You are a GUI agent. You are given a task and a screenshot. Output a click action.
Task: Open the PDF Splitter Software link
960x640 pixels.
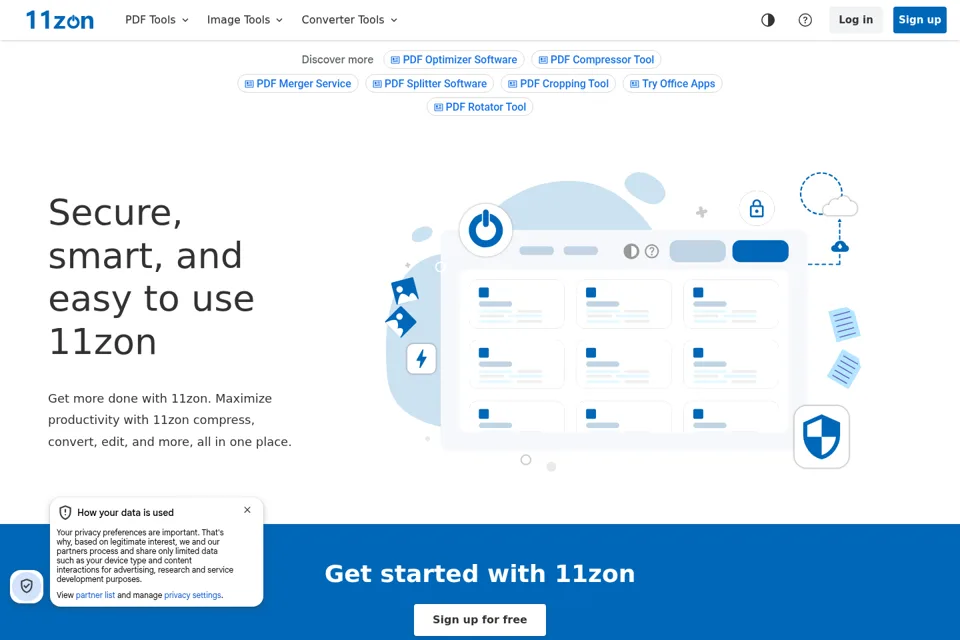point(429,83)
